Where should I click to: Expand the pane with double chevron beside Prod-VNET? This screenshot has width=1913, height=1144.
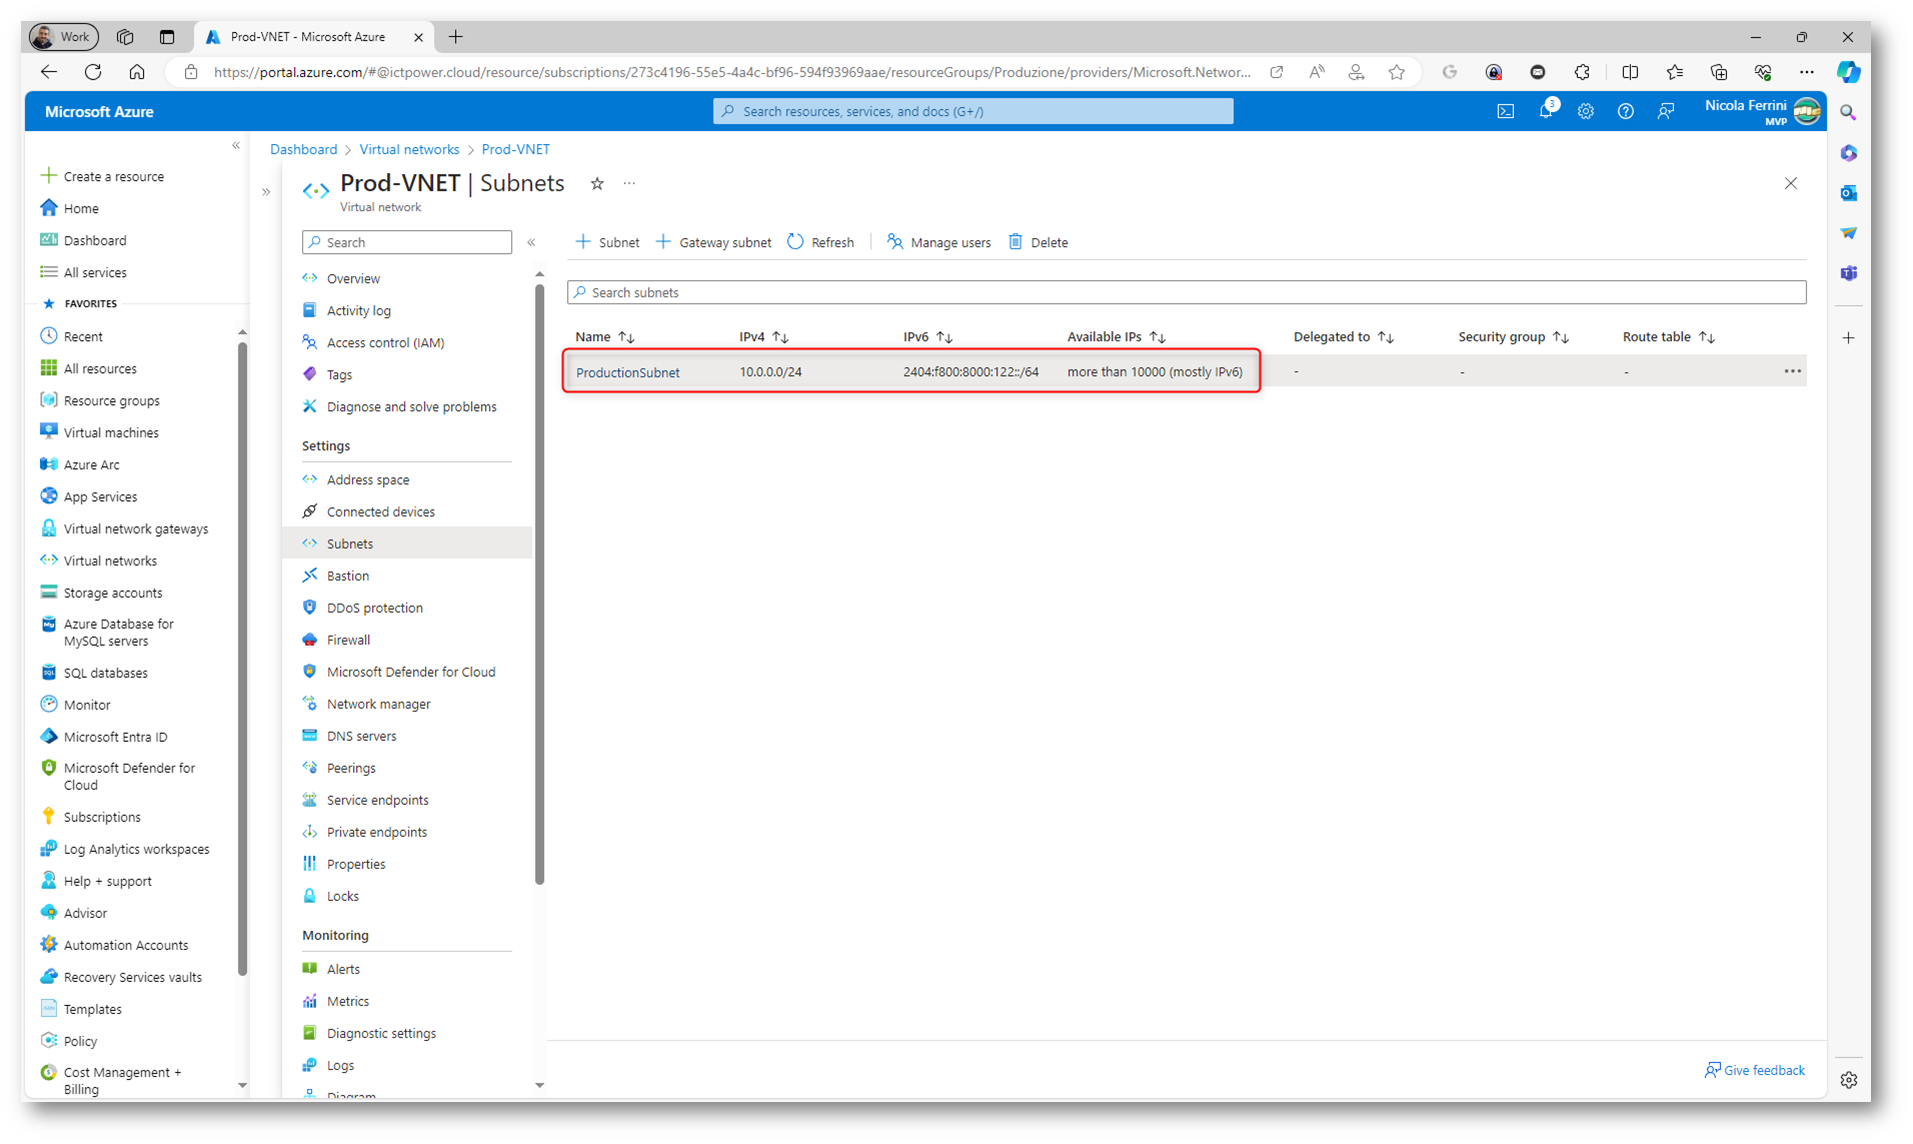[x=266, y=191]
